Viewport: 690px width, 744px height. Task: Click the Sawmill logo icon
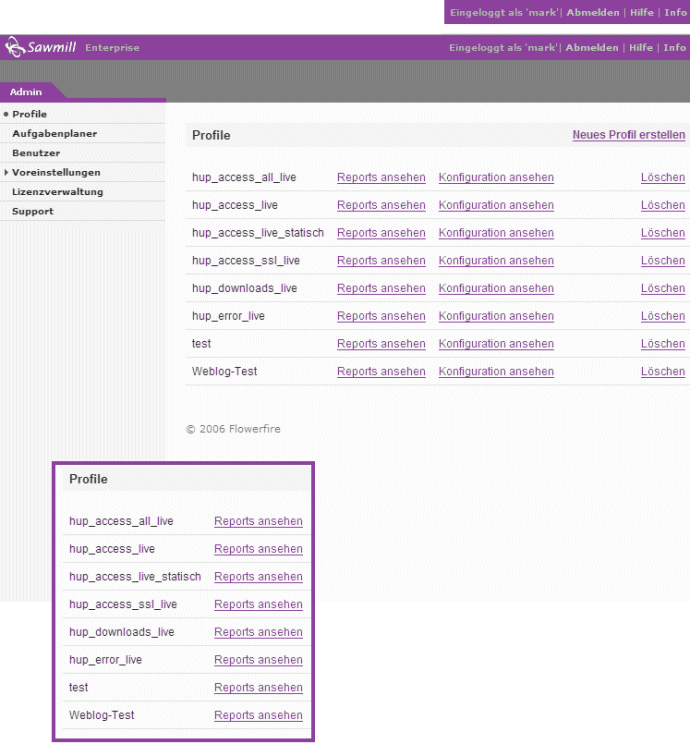click(15, 47)
